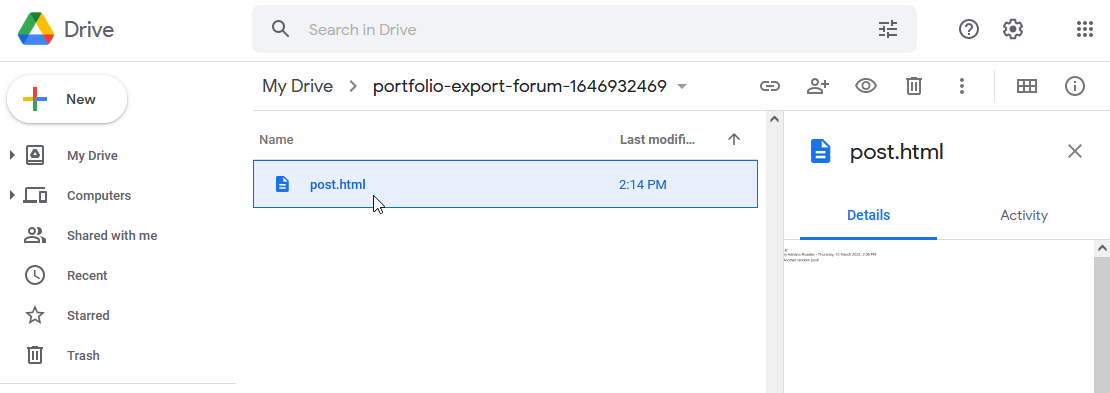
Task: Expand the My Drive tree arrow
Action: point(12,155)
